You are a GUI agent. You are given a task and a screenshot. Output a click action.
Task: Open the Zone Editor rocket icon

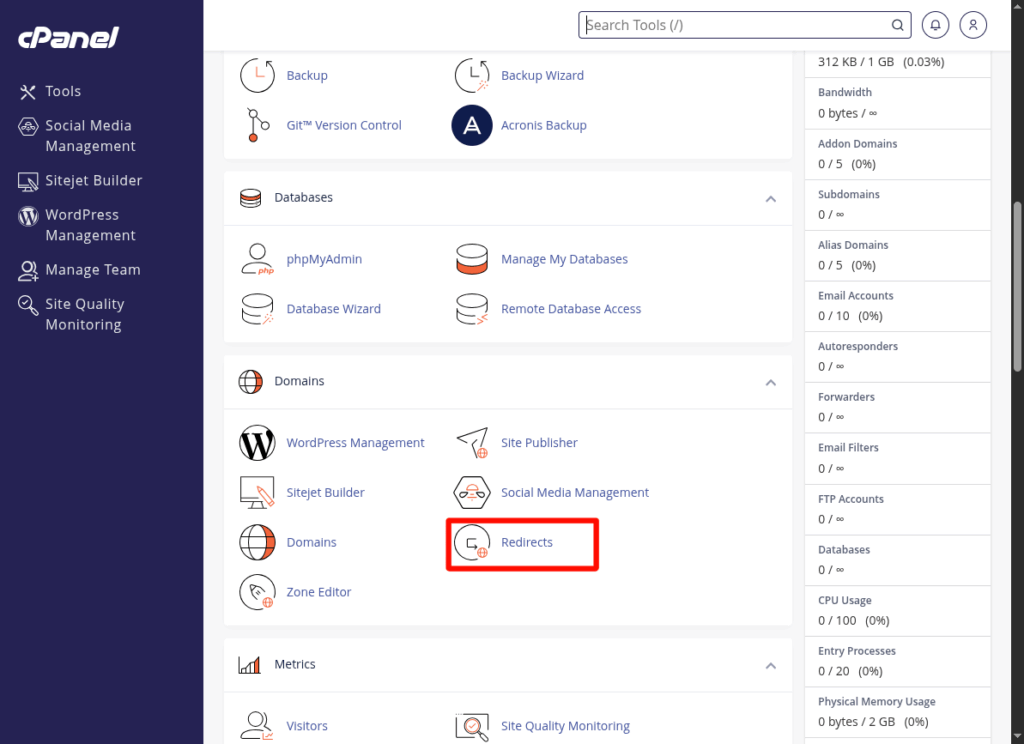(x=257, y=592)
